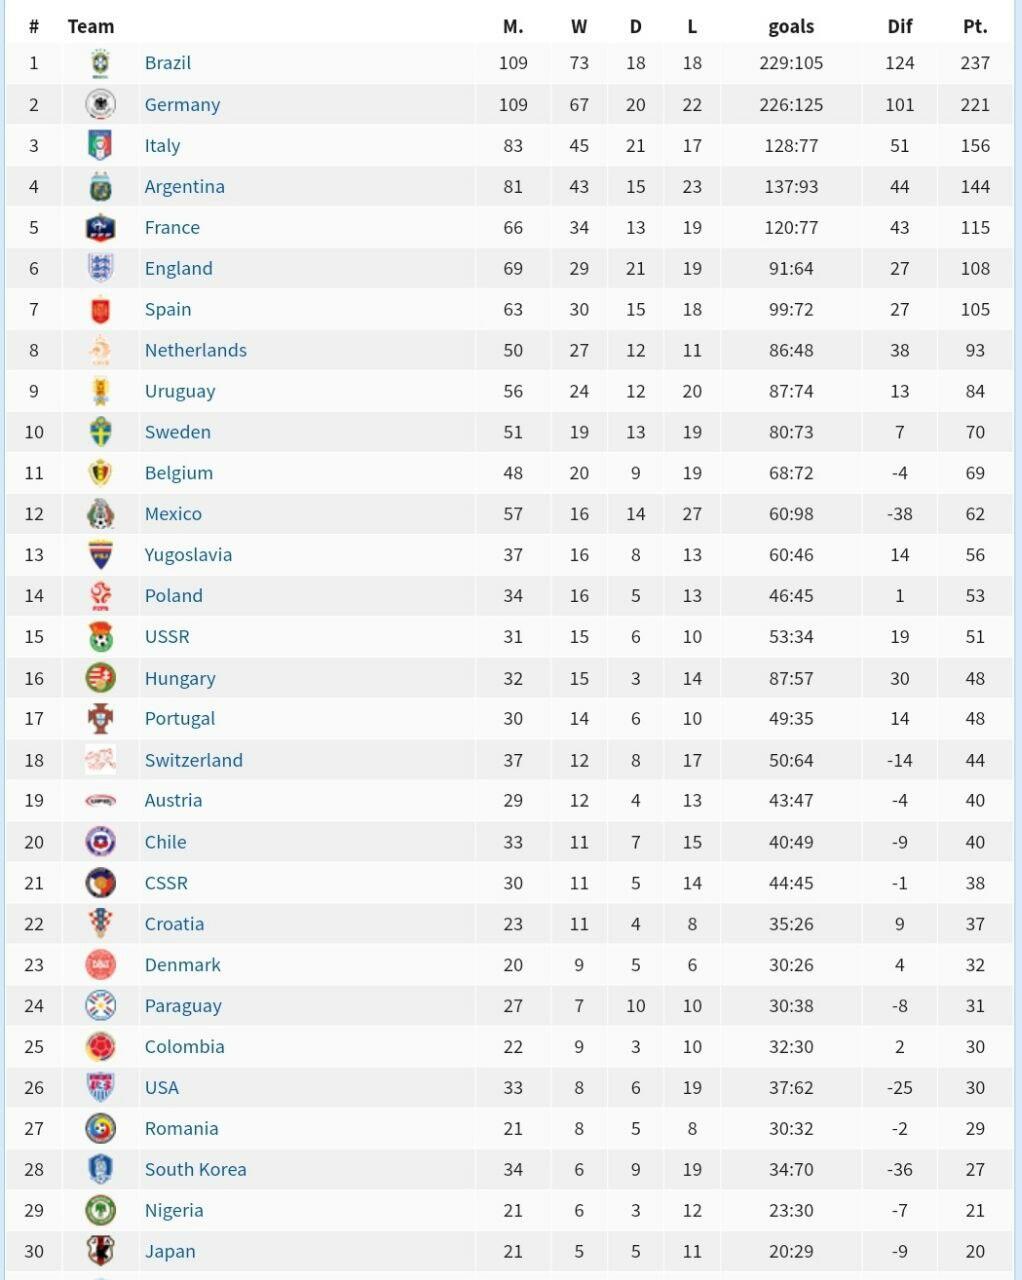The width and height of the screenshot is (1022, 1280).
Task: Click the Italy team crest icon
Action: [100, 145]
